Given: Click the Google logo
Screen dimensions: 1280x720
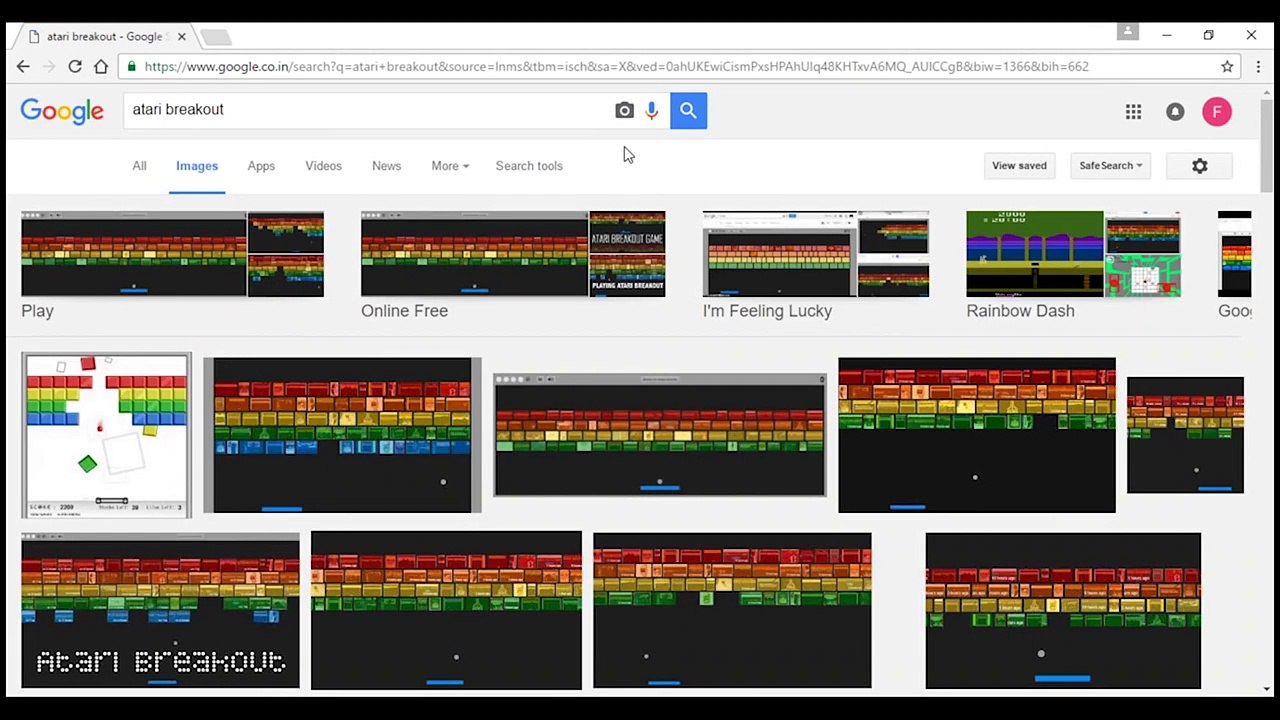Looking at the screenshot, I should 62,111.
